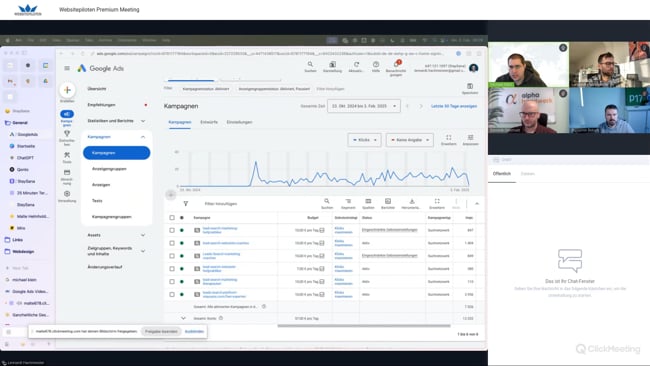Tick the checkbox of the fourth campaign row

[172, 269]
